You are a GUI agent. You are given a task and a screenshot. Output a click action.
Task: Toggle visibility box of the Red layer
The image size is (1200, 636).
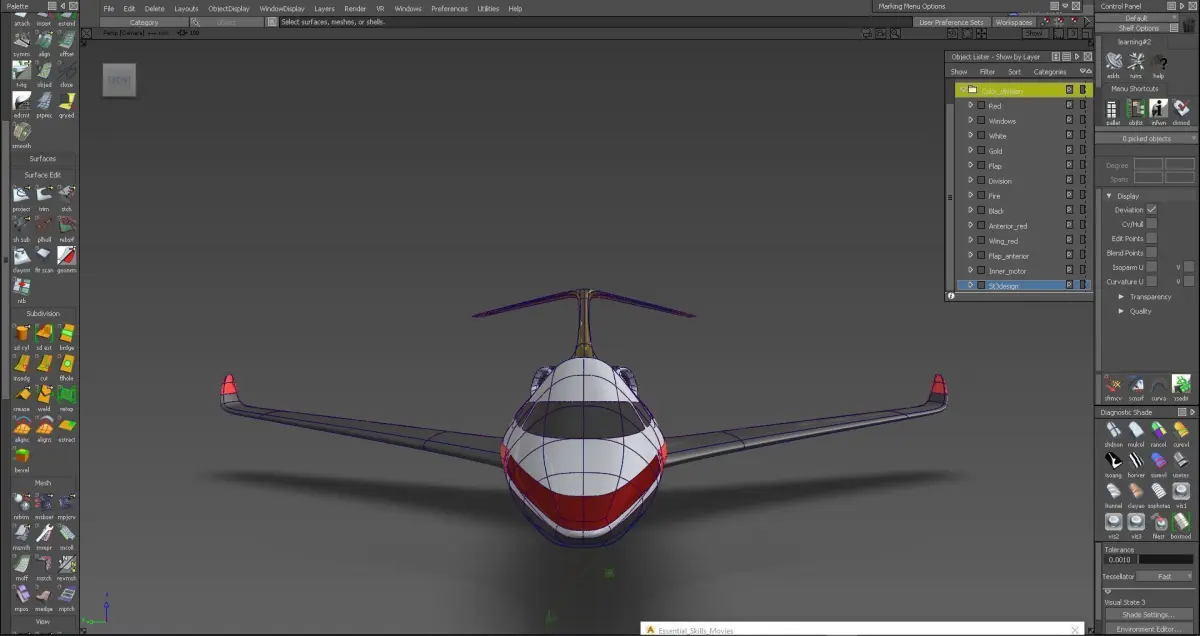pos(981,106)
